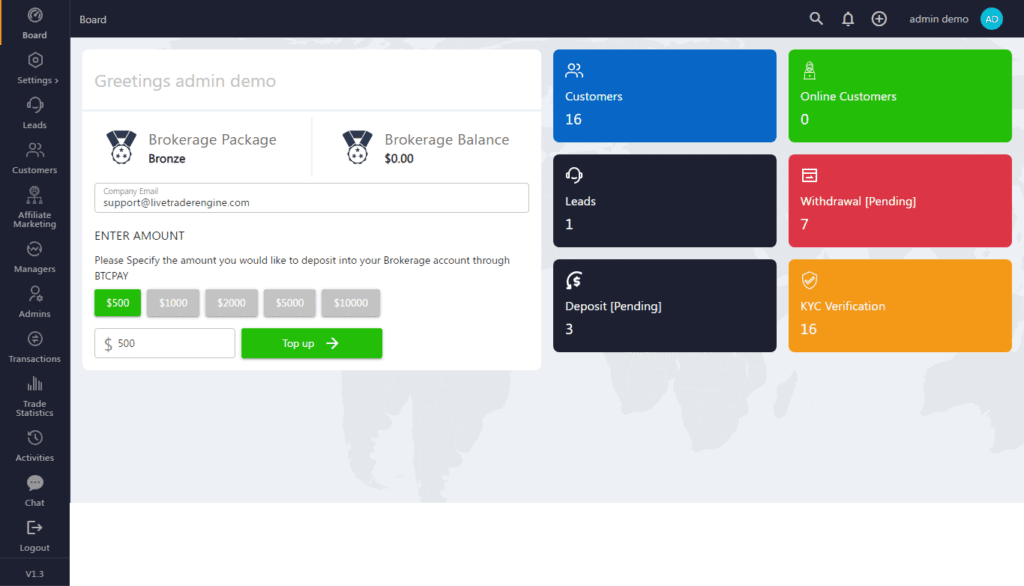The width and height of the screenshot is (1024, 586).
Task: Choose the $10000 preset amount
Action: [x=350, y=303]
